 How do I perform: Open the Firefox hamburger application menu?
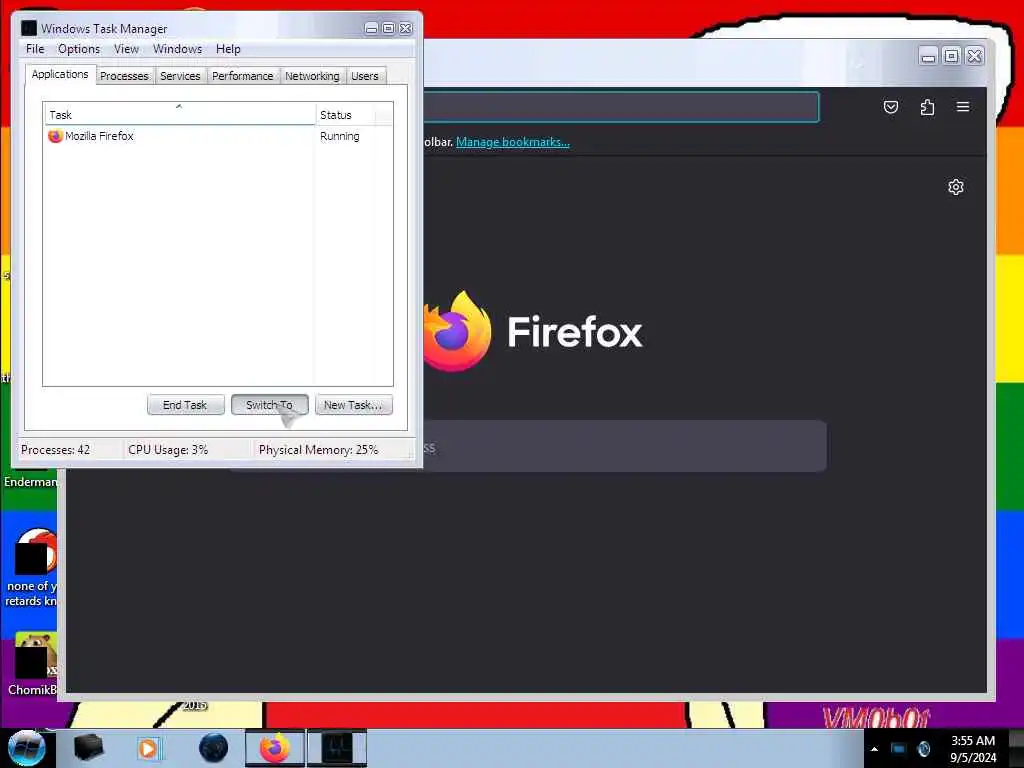(963, 107)
